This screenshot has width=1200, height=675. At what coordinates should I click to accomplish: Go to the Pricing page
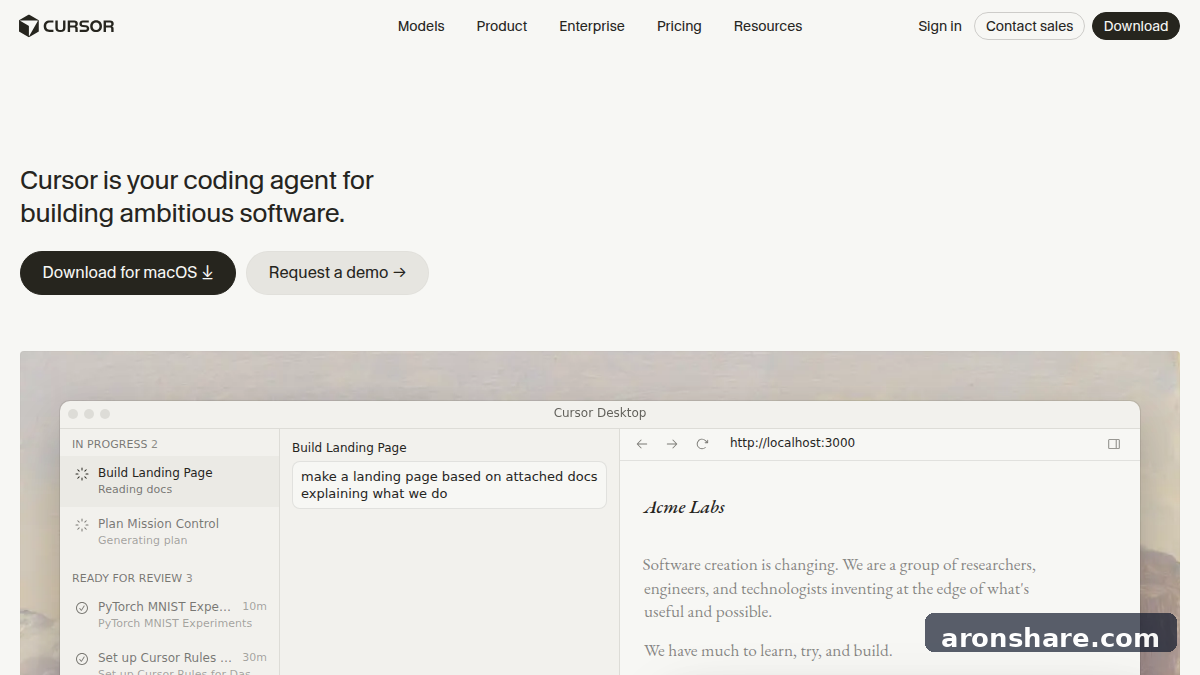pos(679,26)
